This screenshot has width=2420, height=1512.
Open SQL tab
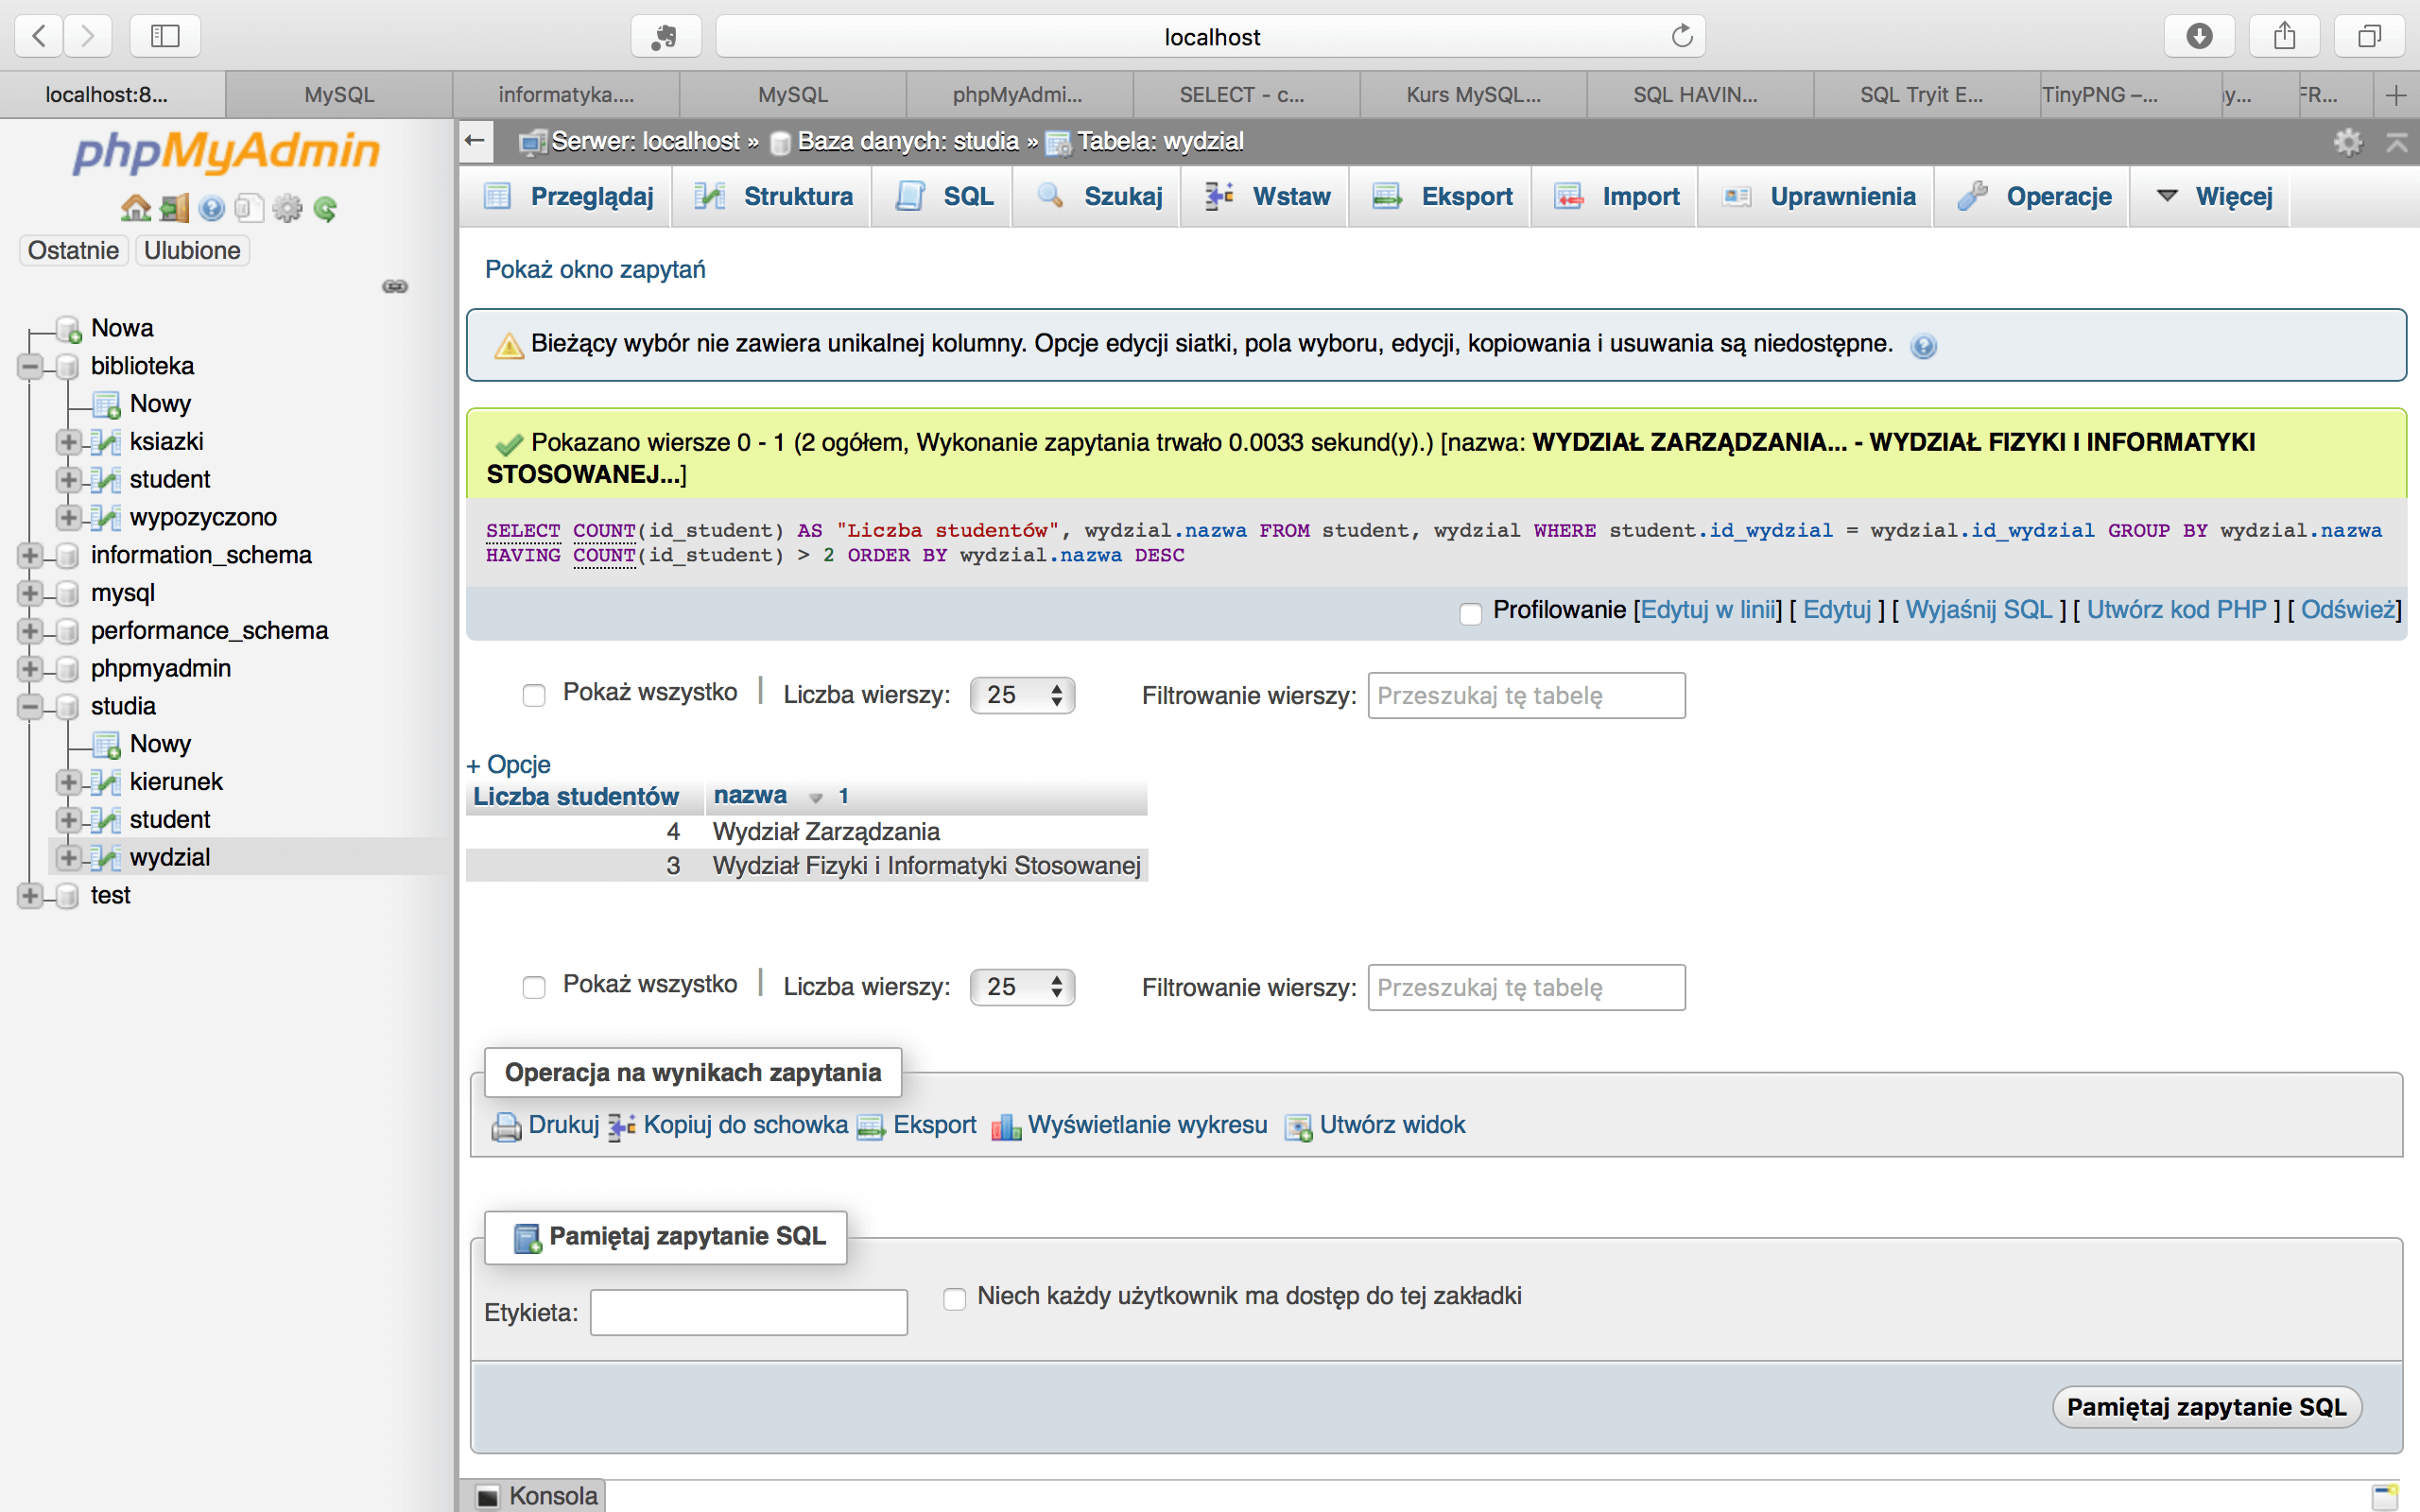pyautogui.click(x=945, y=196)
